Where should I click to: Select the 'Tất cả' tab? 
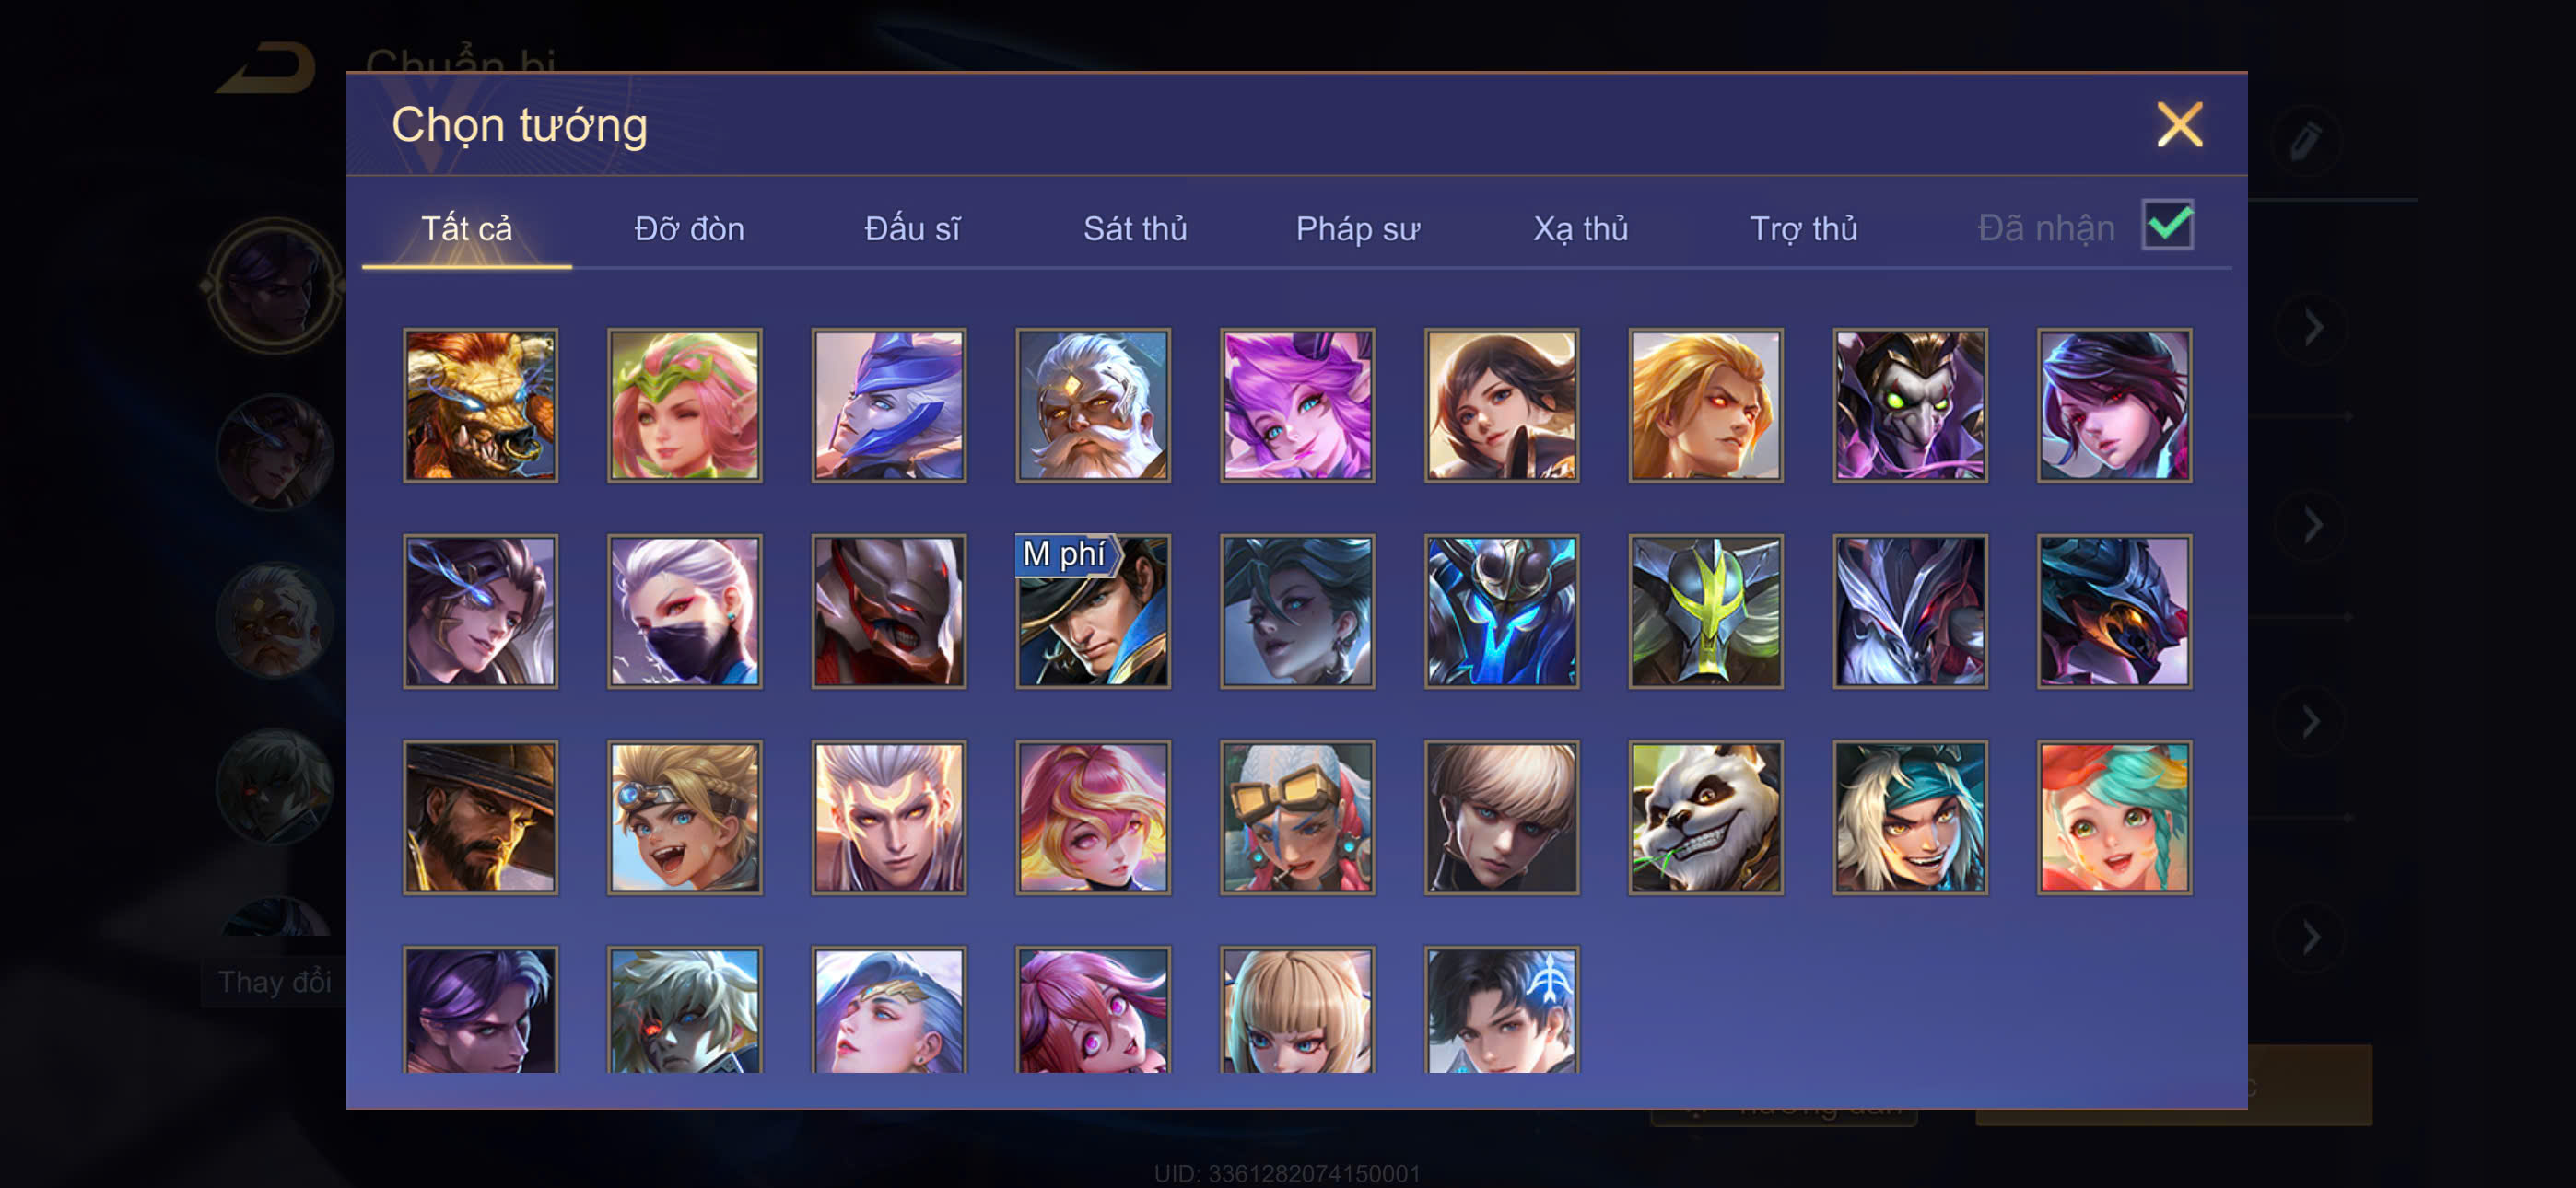click(466, 229)
